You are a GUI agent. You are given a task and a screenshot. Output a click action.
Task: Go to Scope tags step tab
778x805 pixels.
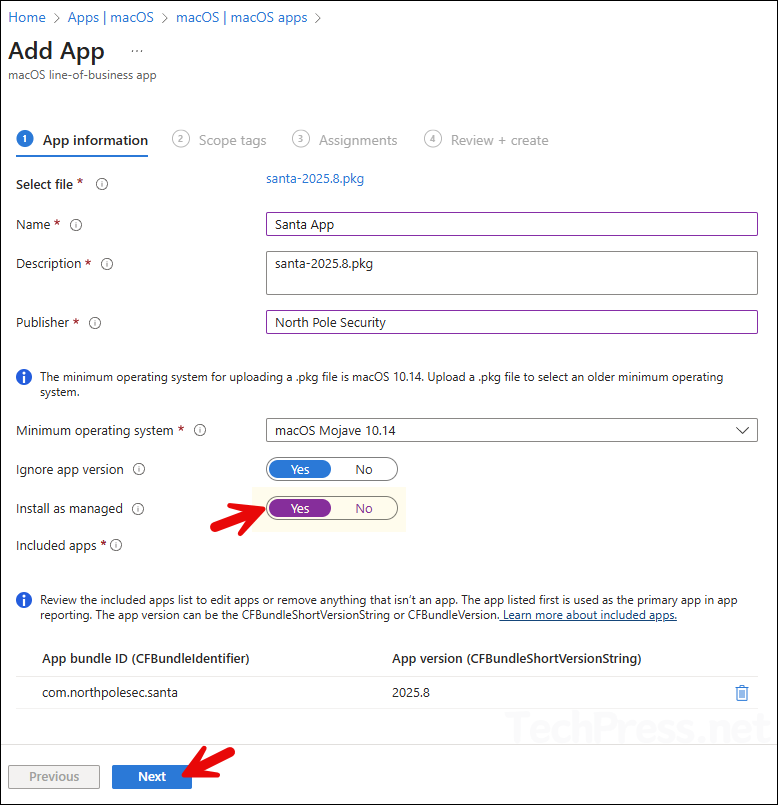click(219, 140)
